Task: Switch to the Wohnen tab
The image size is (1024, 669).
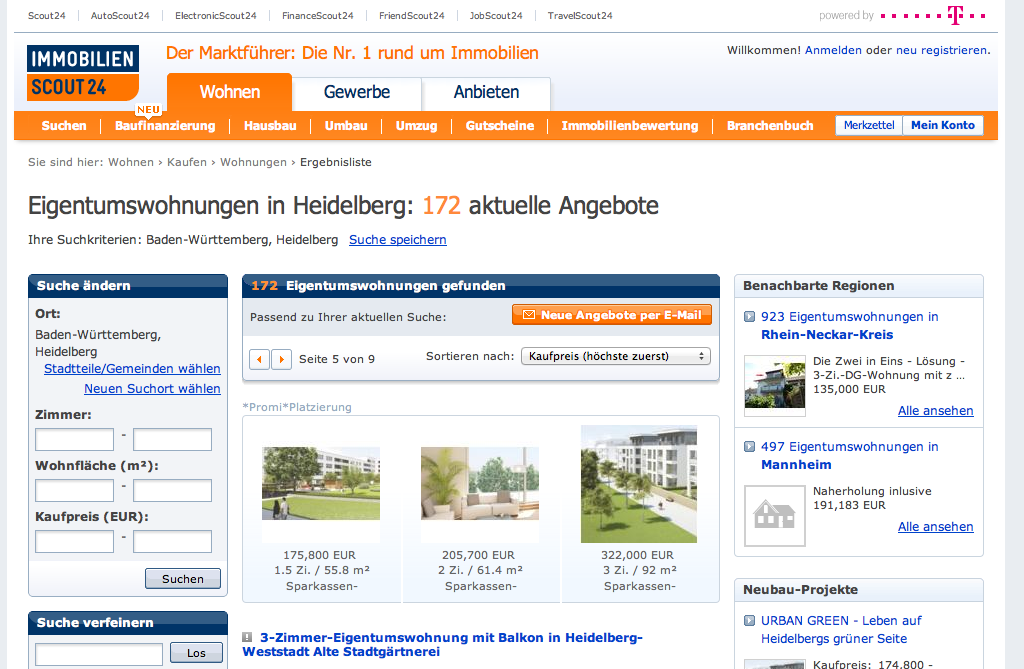Action: click(229, 92)
